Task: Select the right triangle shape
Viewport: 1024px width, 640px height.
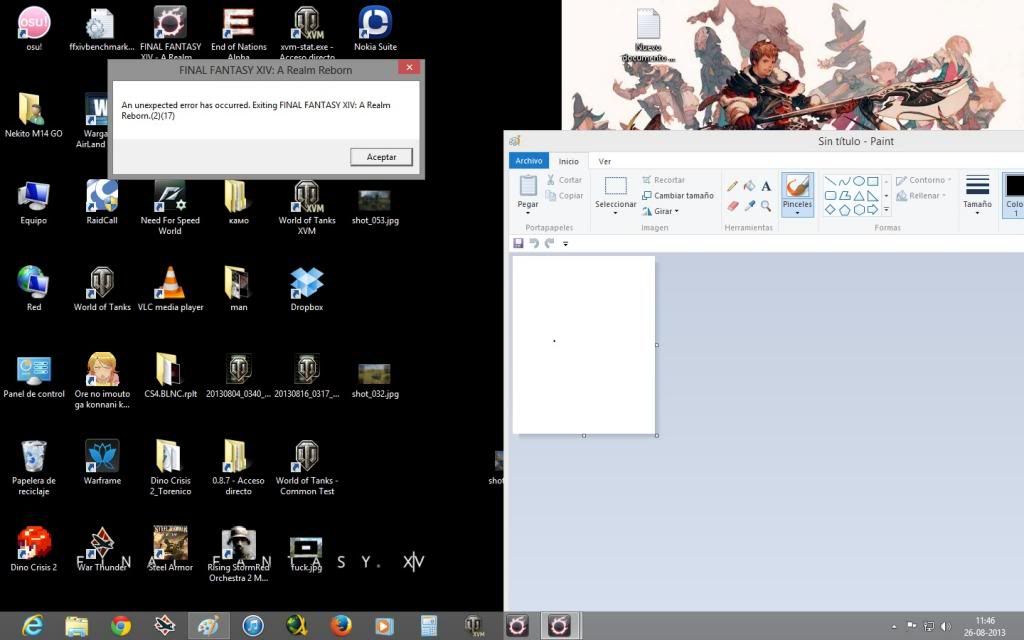Action: coord(872,195)
